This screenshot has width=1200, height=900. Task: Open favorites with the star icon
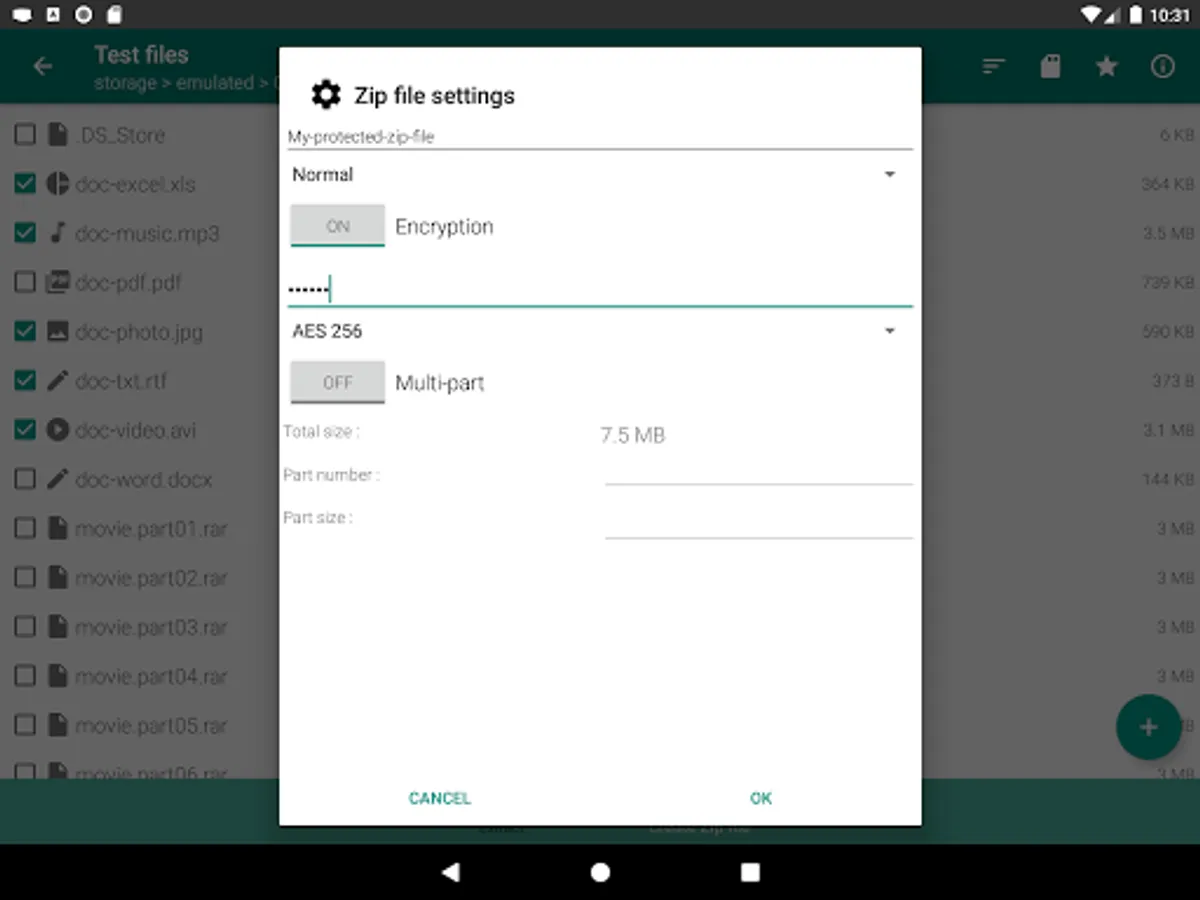1106,67
